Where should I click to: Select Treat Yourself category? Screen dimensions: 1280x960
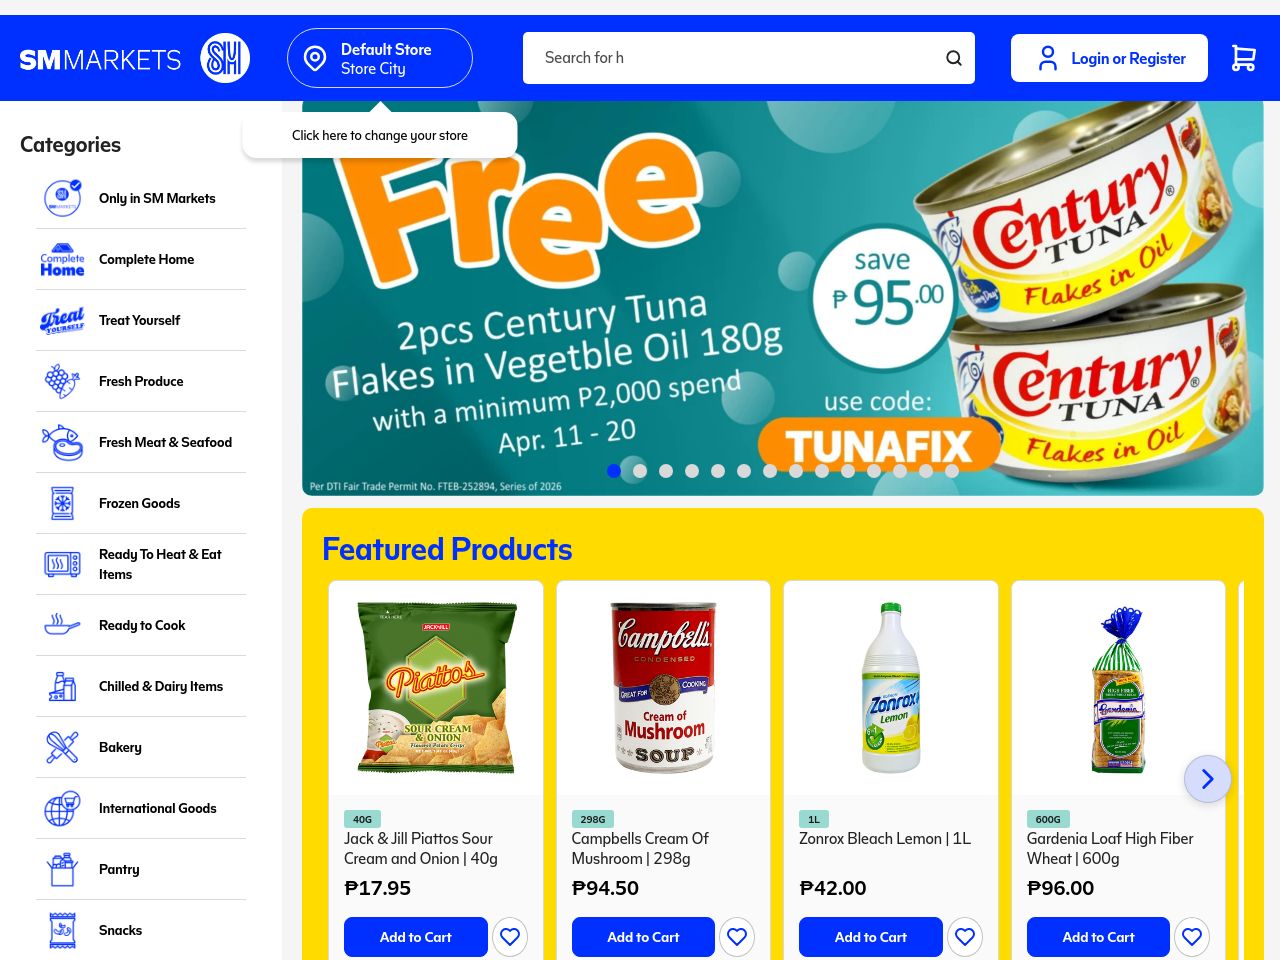(x=141, y=320)
